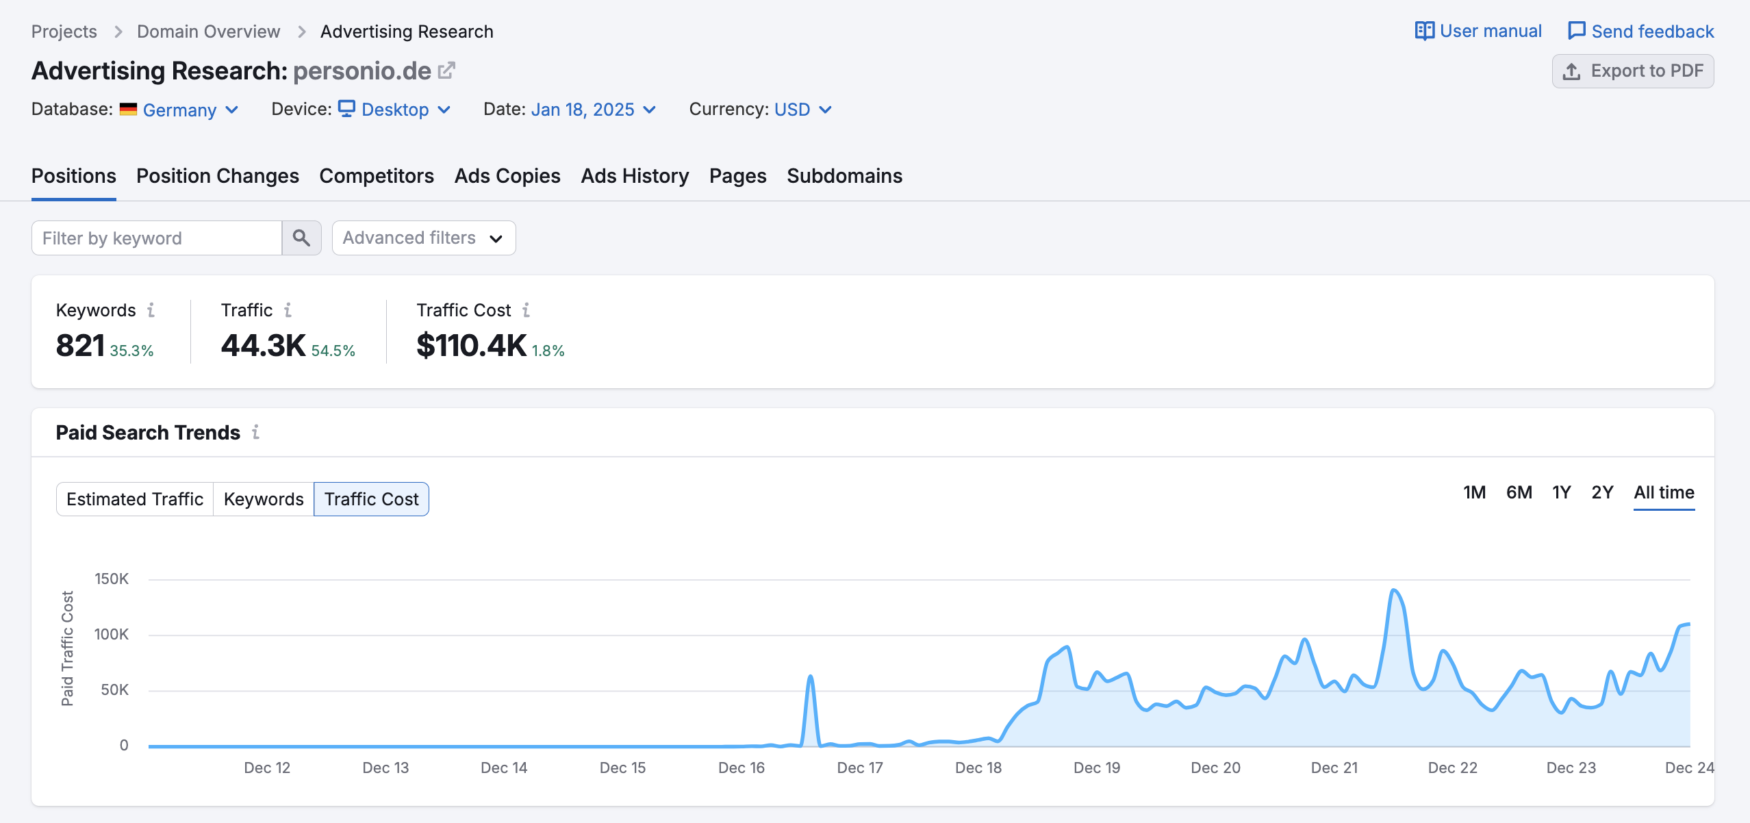Click Traffic Cost metric info icon
The image size is (1750, 823).
point(526,310)
